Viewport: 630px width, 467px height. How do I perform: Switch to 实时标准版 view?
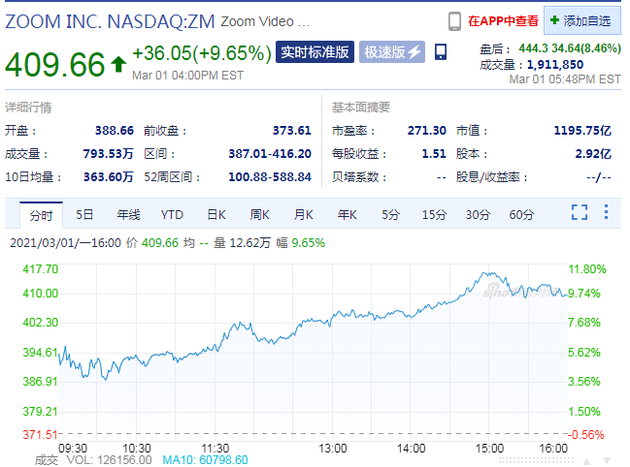tap(315, 52)
